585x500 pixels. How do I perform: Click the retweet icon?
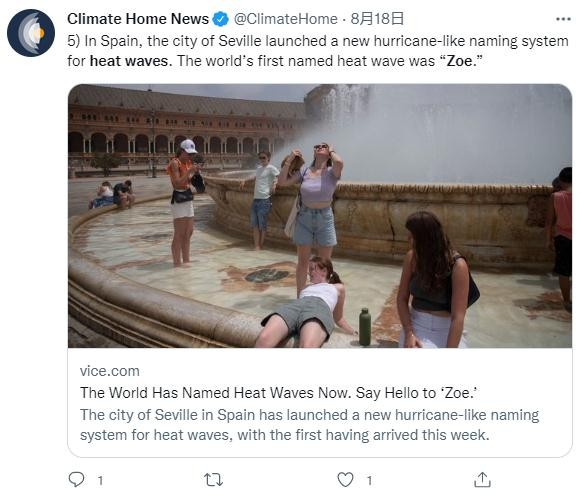[213, 480]
